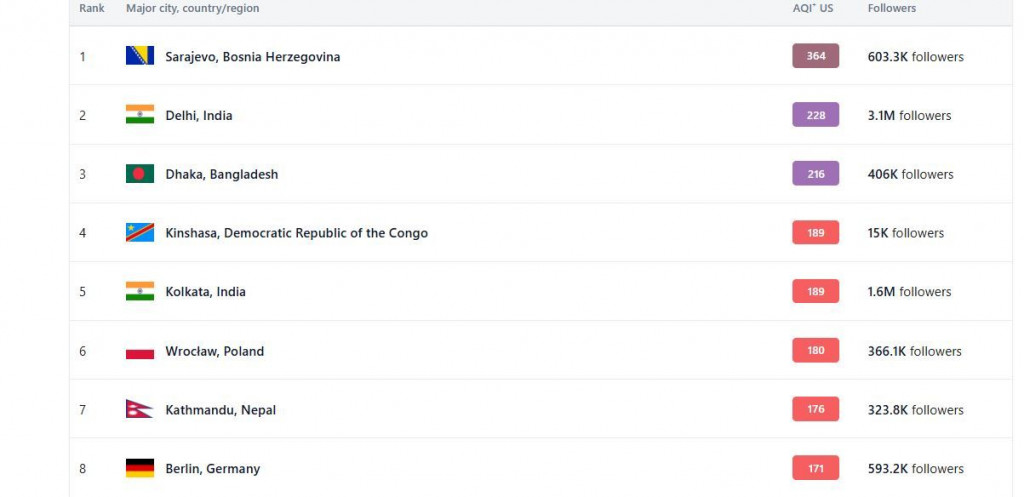Open the Sarajevo, Bosnia Herzegovina link
This screenshot has height=497, width=1024.
pos(252,57)
